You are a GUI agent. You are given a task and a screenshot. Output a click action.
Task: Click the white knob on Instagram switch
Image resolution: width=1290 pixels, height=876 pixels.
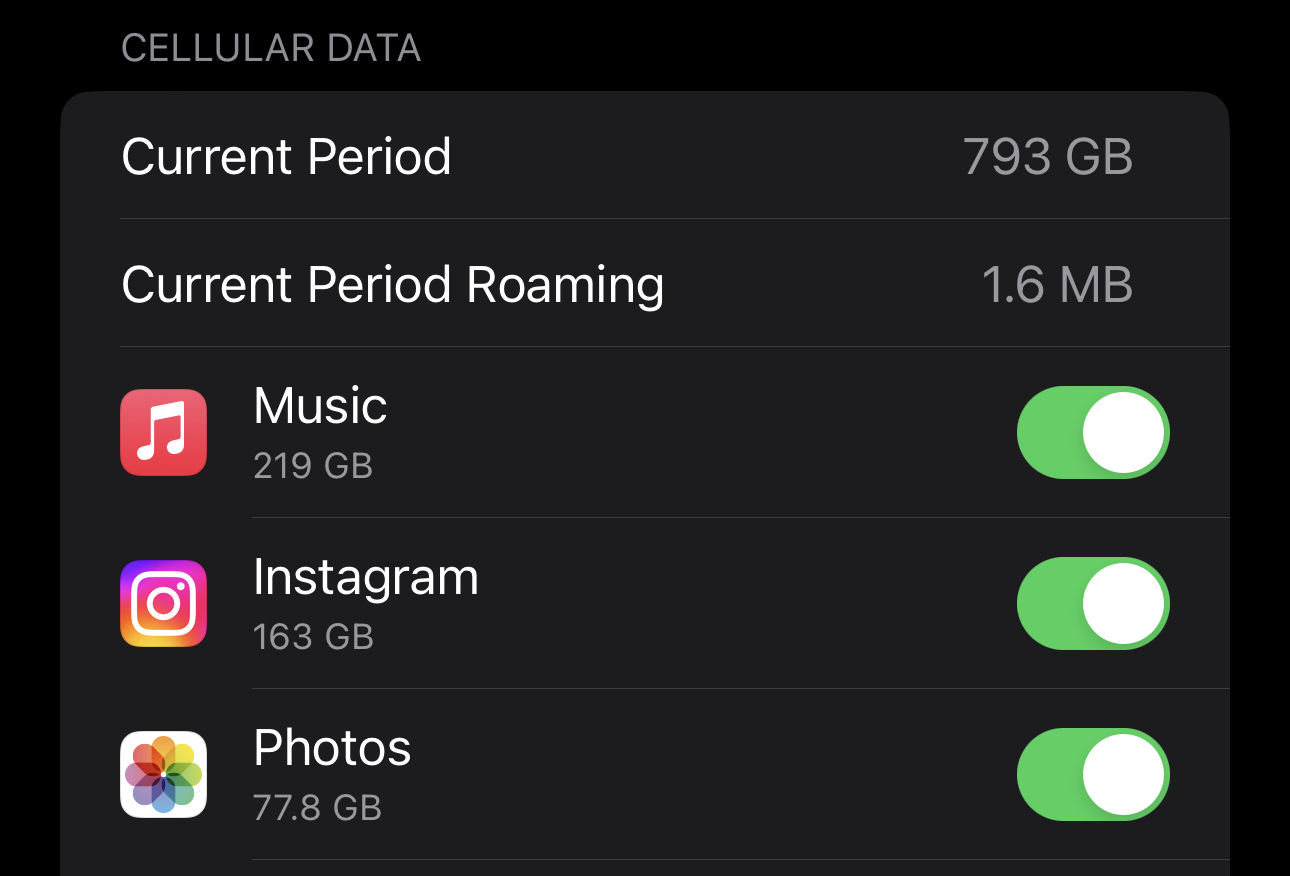pos(1124,603)
